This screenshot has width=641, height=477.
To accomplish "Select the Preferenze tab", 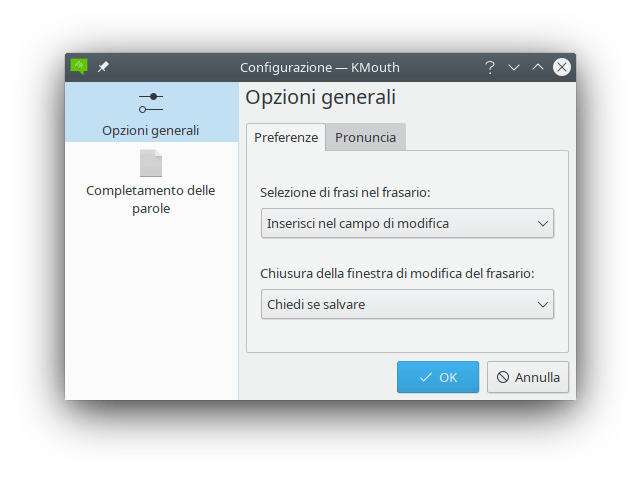I will pyautogui.click(x=286, y=138).
